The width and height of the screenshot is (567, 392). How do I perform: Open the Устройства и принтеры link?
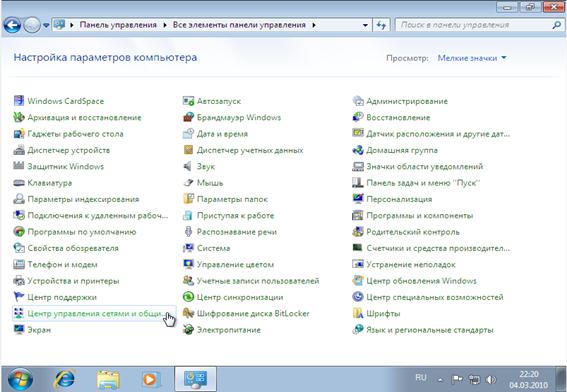[73, 281]
